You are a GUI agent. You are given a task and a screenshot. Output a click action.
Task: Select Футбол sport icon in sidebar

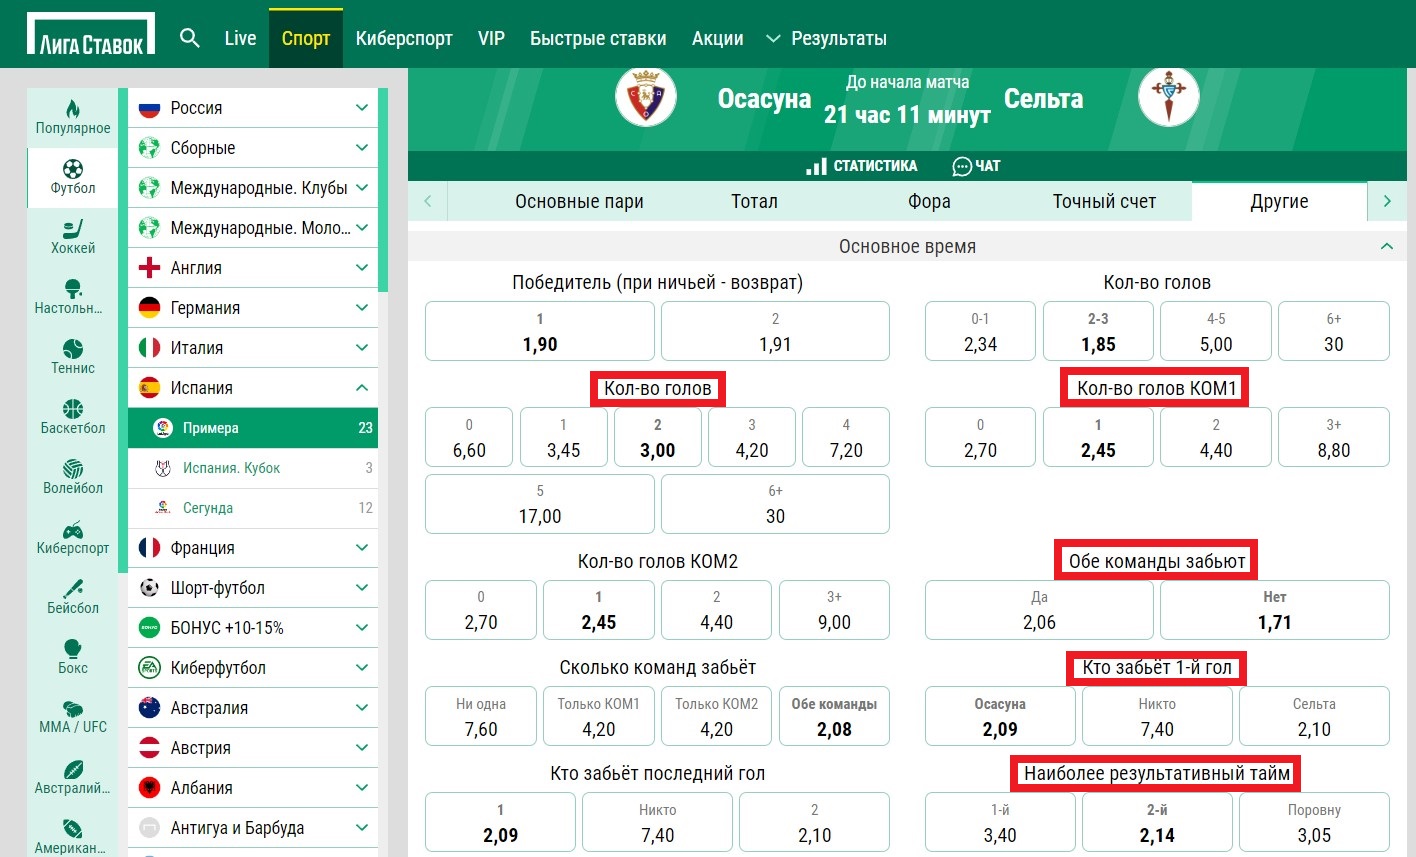point(73,168)
